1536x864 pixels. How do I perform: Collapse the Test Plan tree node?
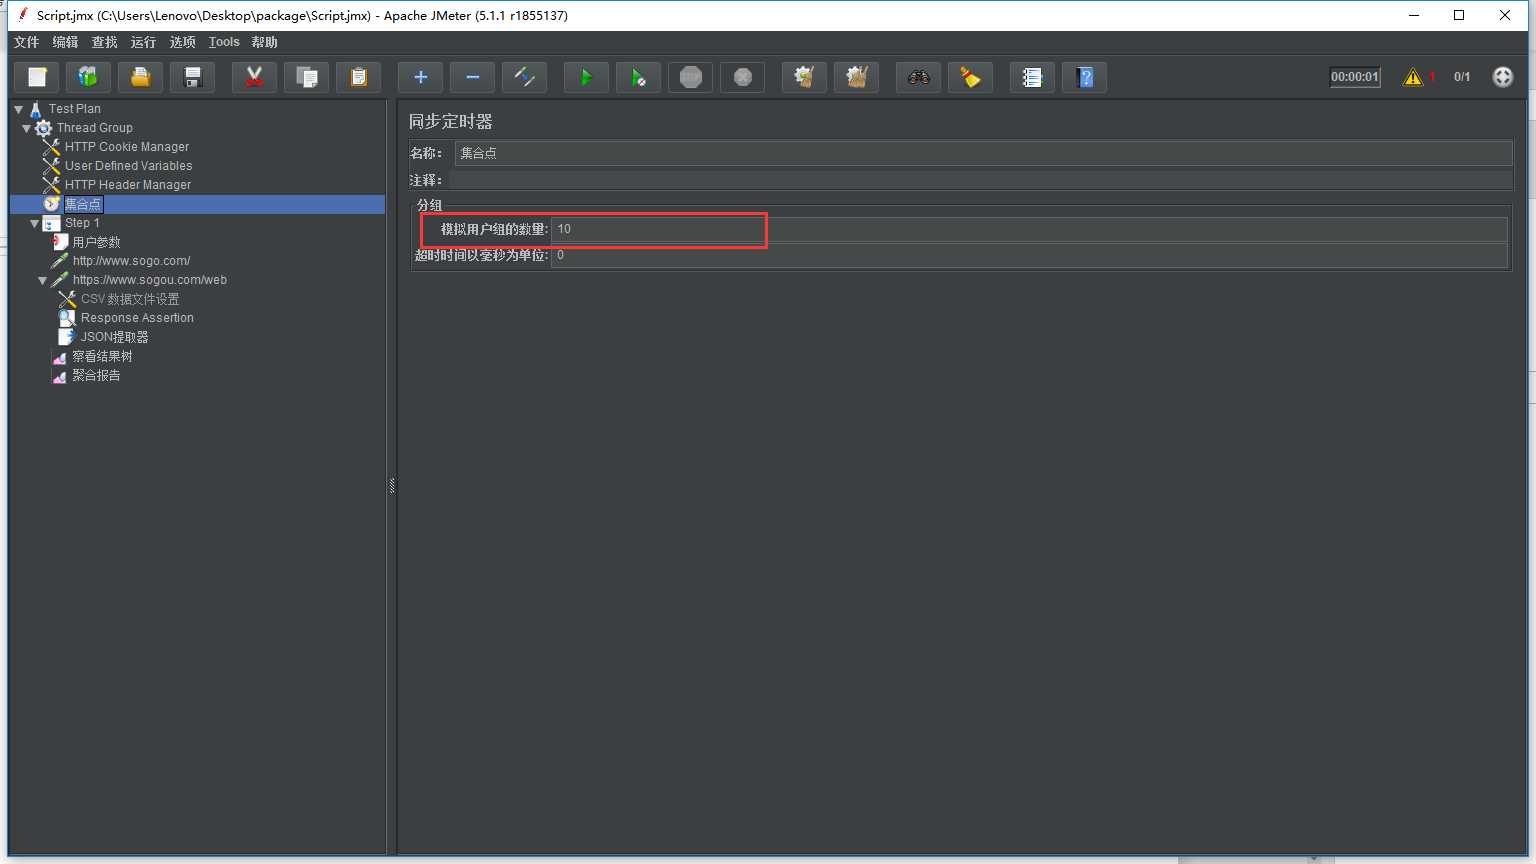pos(19,109)
